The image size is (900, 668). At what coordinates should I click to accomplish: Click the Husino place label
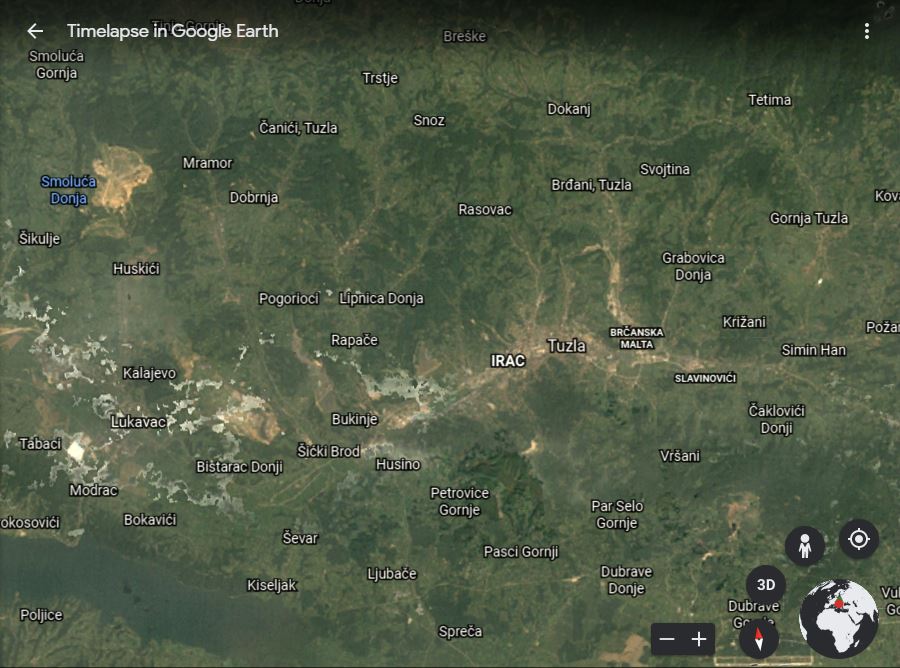pyautogui.click(x=398, y=464)
